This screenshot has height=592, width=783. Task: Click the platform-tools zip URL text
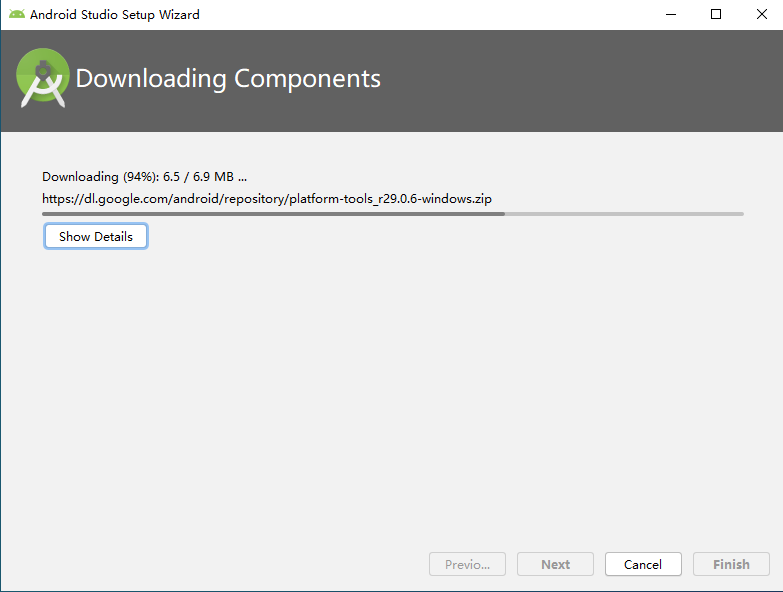click(267, 199)
